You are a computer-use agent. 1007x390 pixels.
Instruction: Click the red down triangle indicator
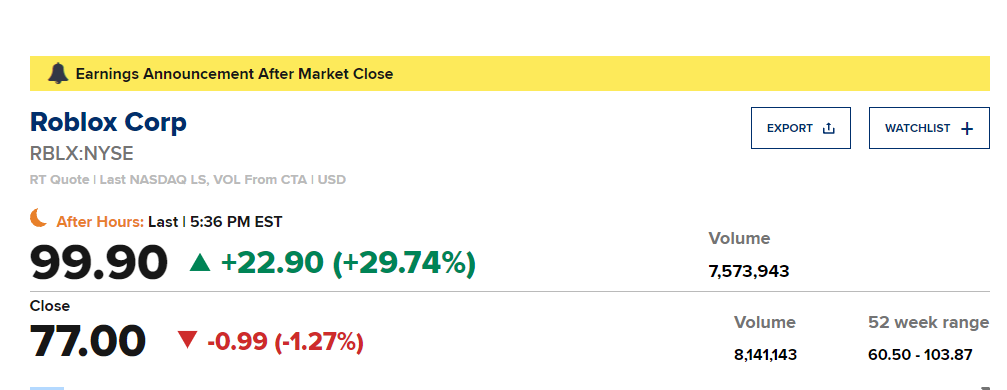click(188, 340)
